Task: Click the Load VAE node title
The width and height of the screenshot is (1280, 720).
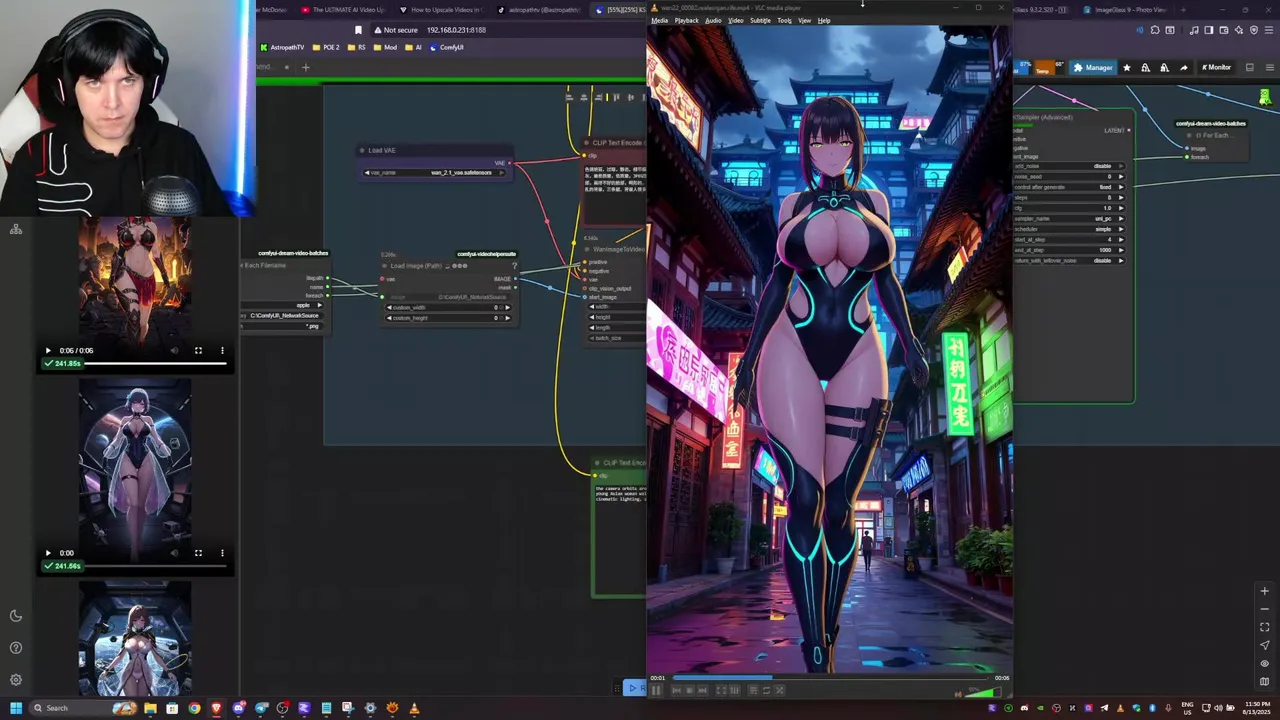Action: (381, 150)
